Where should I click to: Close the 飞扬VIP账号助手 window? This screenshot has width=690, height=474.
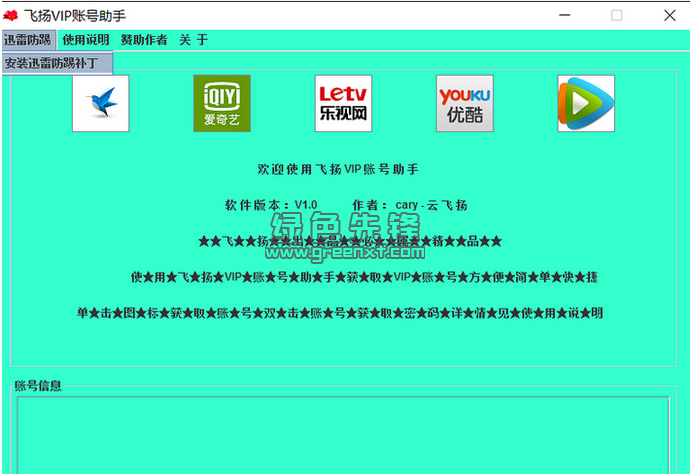coord(670,15)
